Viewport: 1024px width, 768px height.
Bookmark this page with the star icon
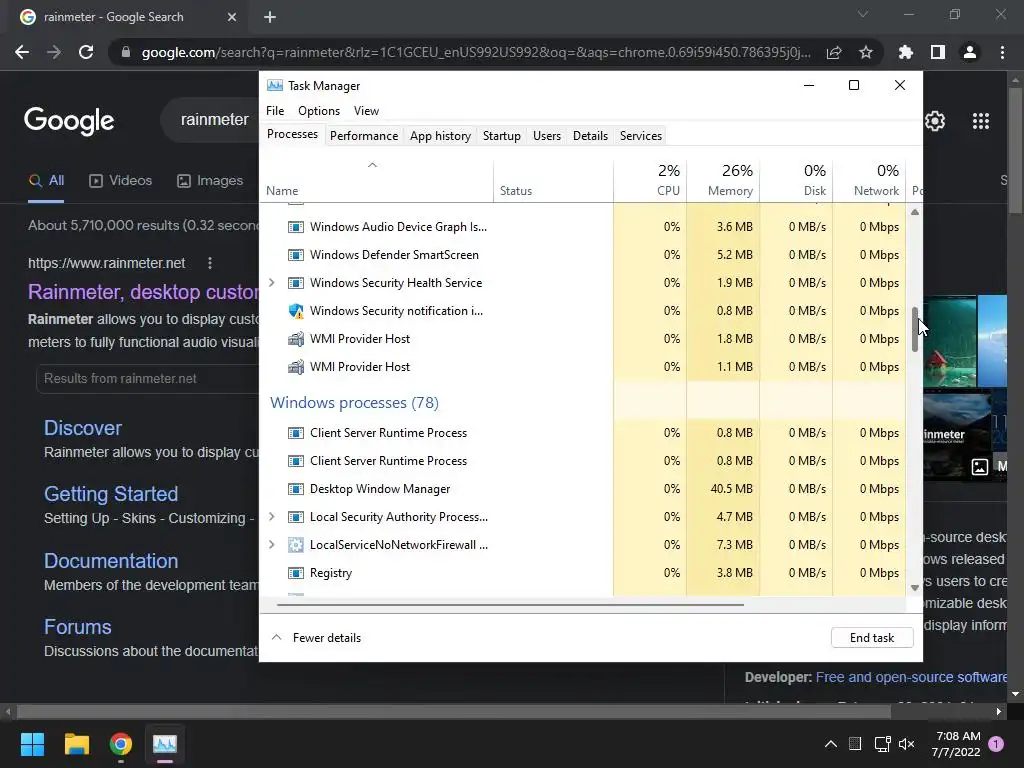click(866, 52)
